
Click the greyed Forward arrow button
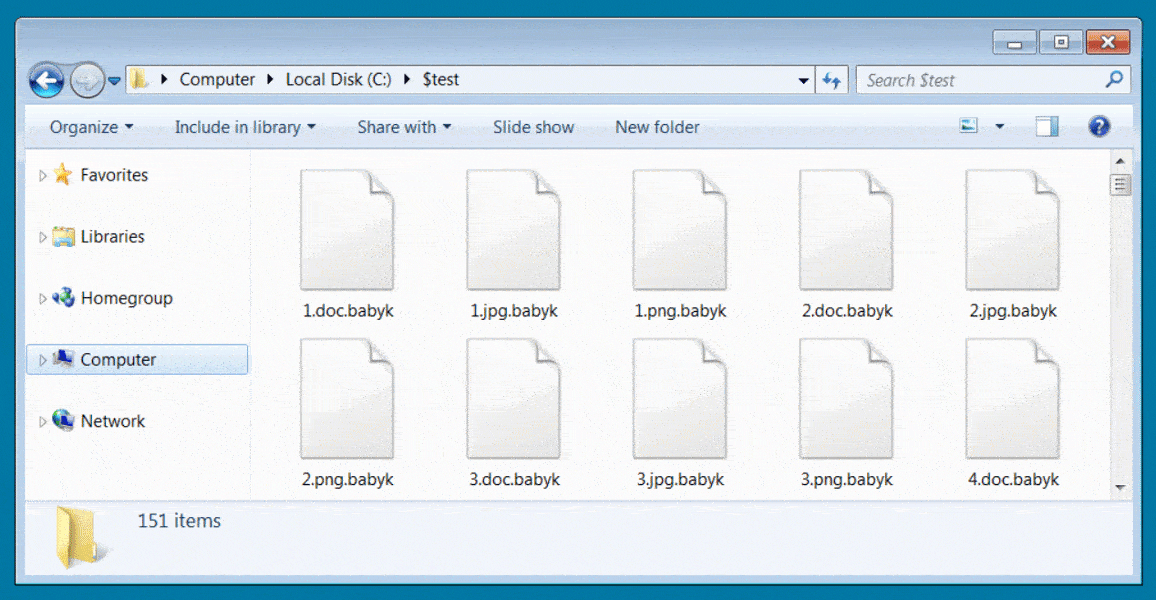click(86, 80)
